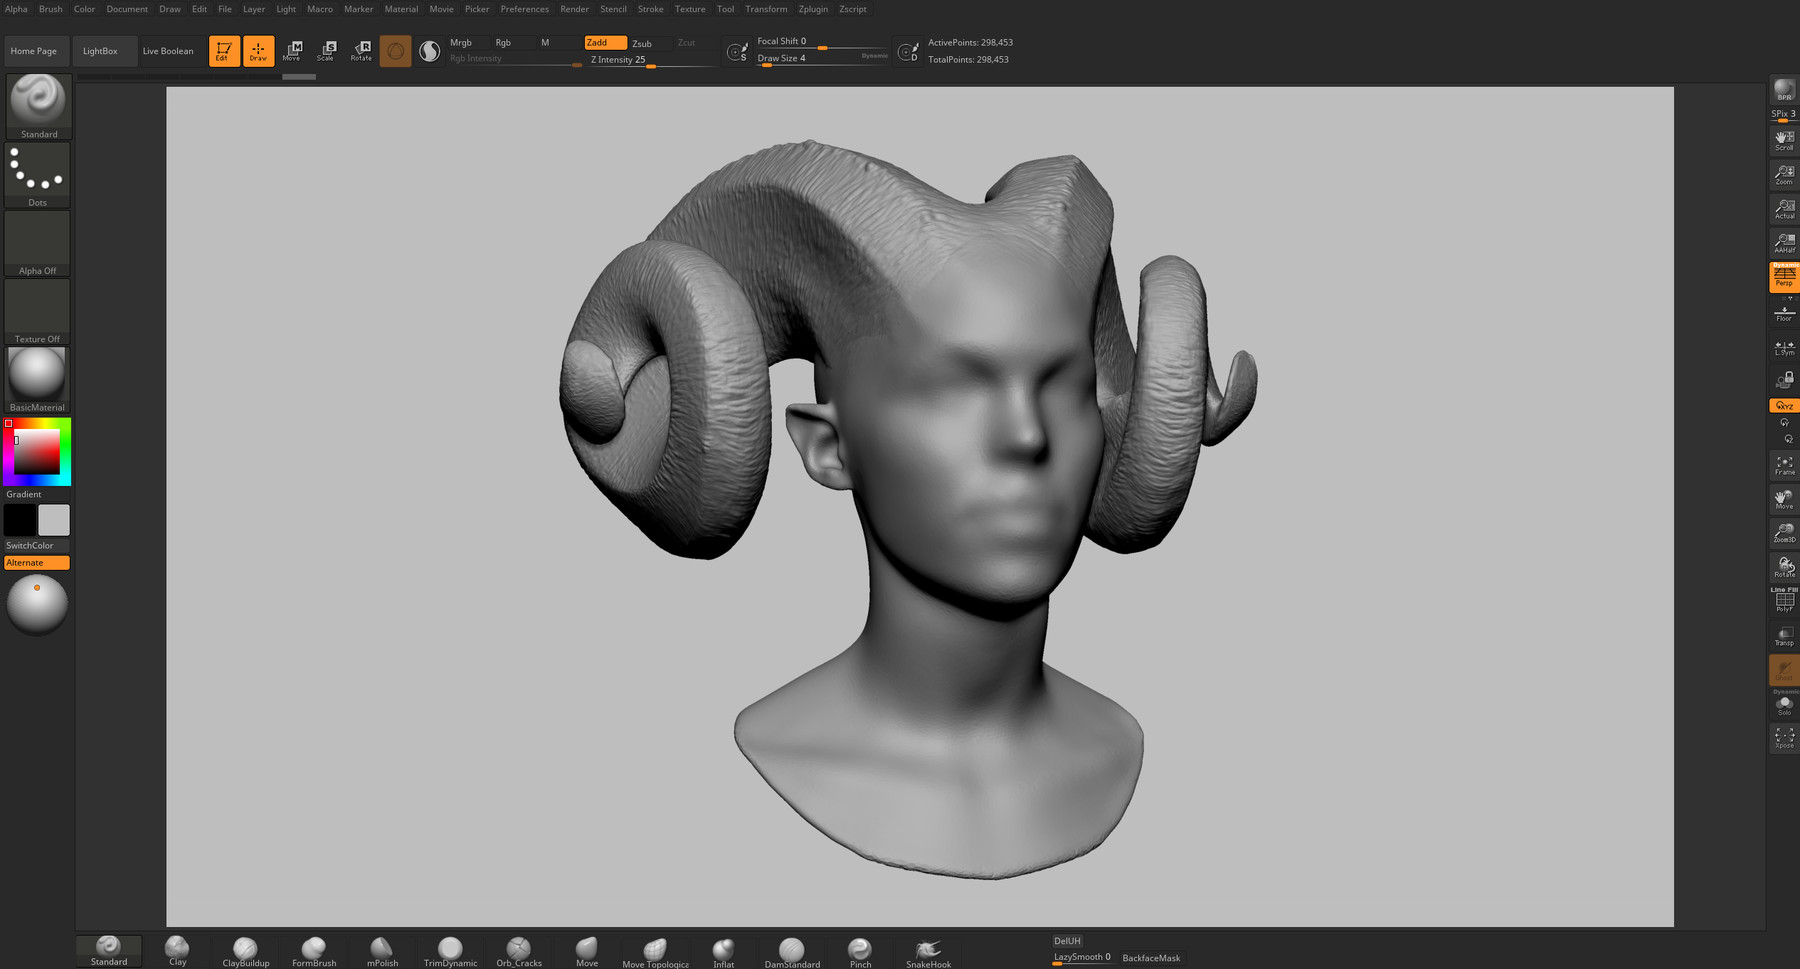1800x969 pixels.
Task: Click the LightBox button
Action: pyautogui.click(x=100, y=51)
